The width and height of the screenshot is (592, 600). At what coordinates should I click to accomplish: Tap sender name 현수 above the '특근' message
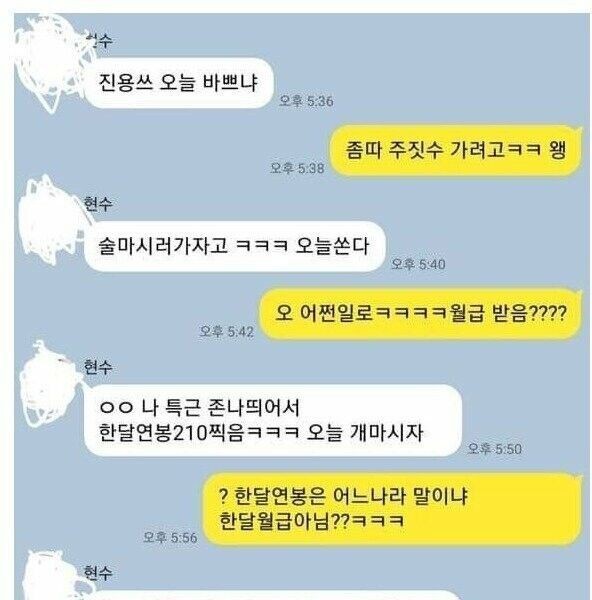tap(98, 367)
